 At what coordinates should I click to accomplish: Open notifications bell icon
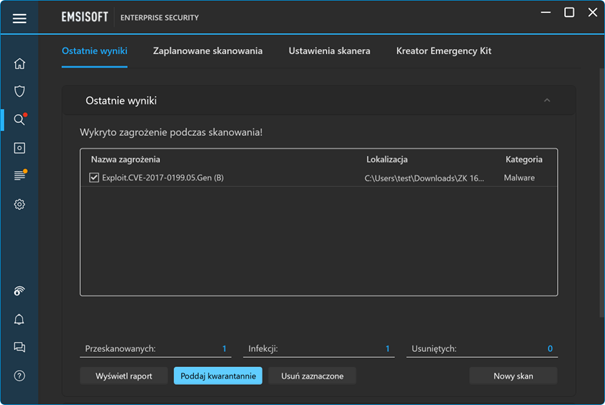point(19,320)
